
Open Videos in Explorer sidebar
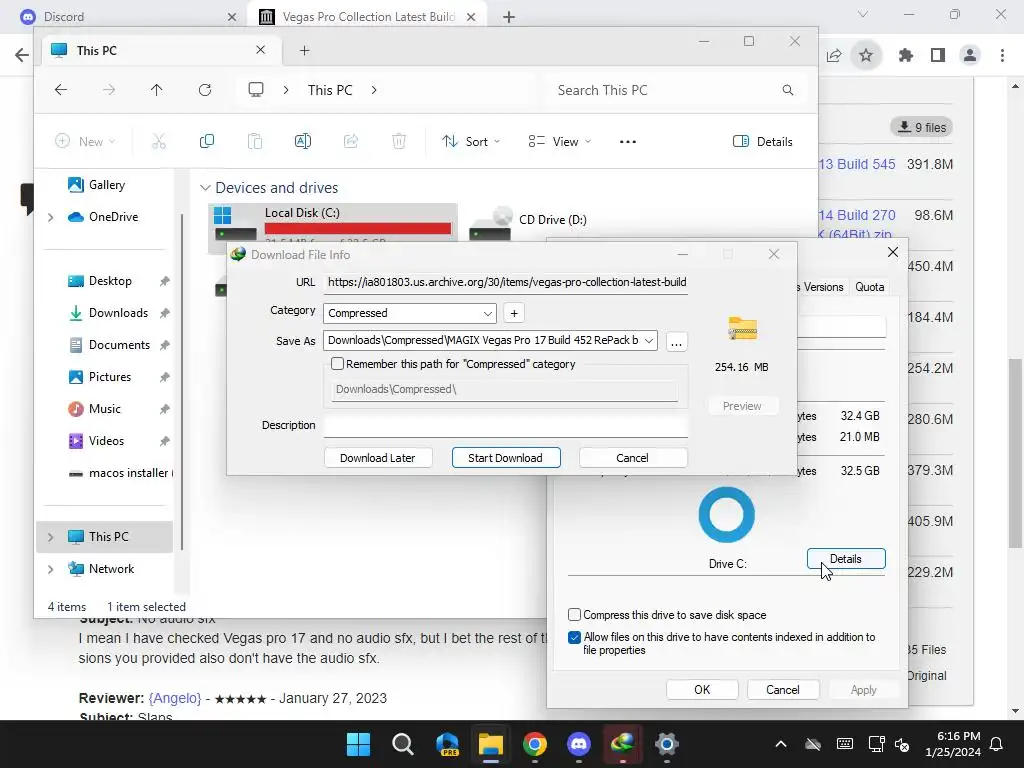pyautogui.click(x=106, y=441)
